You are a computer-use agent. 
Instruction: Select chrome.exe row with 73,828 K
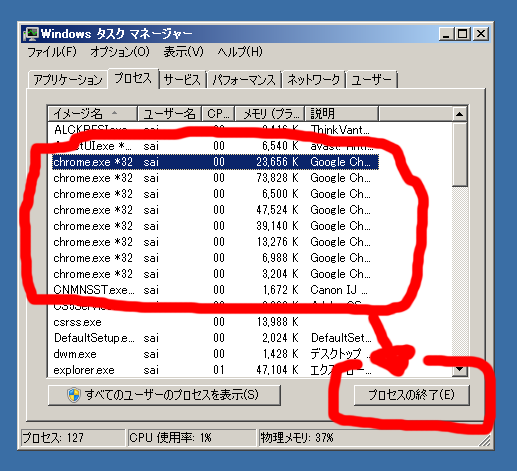click(215, 178)
